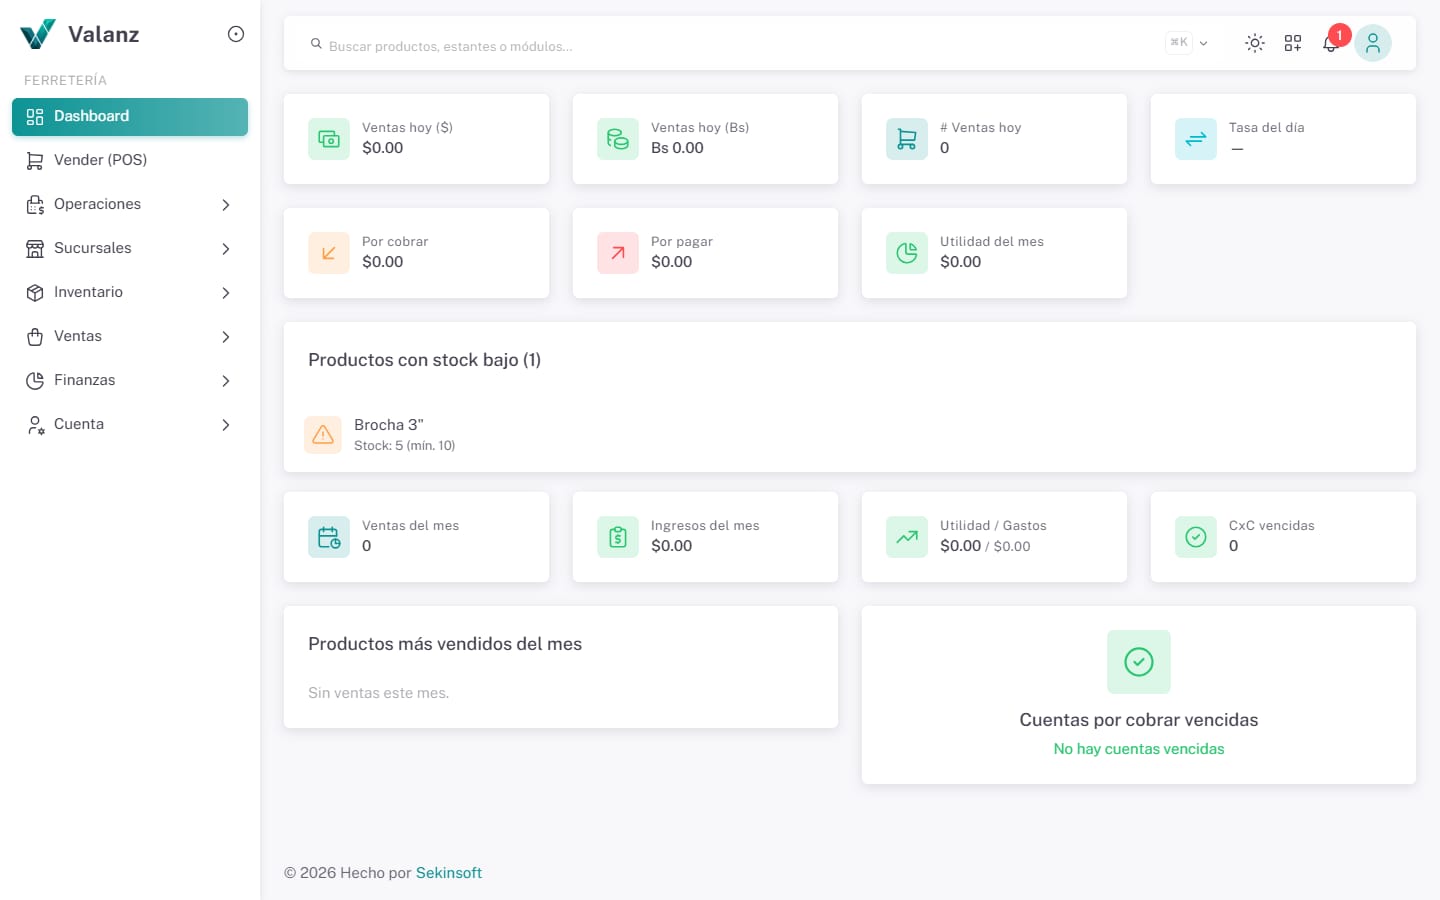Expand the Inventario submenu chevron

(x=226, y=293)
